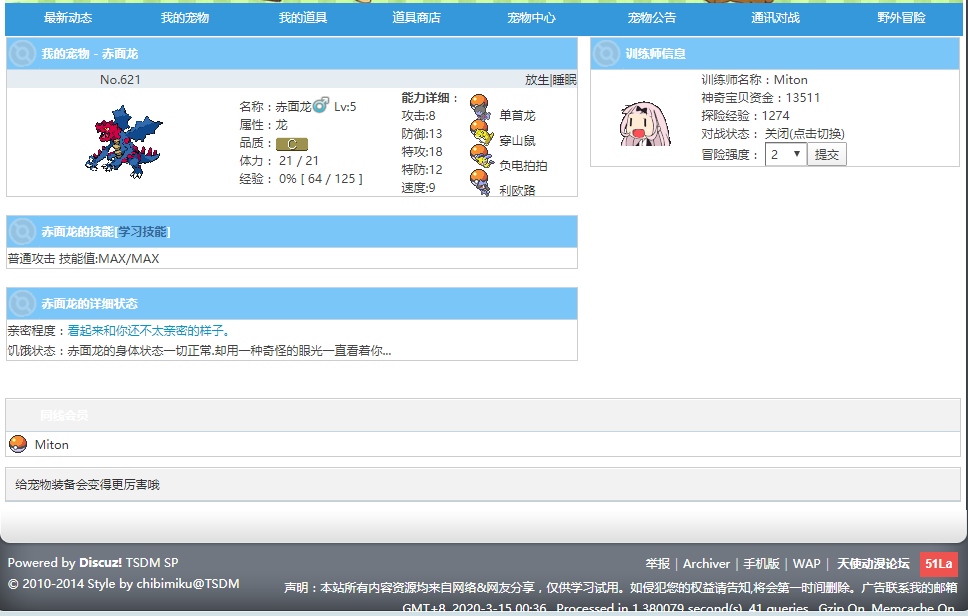Viewport: 968px width, 616px height.
Task: Toggle battle status 关闭(点击切换)
Action: (x=804, y=134)
